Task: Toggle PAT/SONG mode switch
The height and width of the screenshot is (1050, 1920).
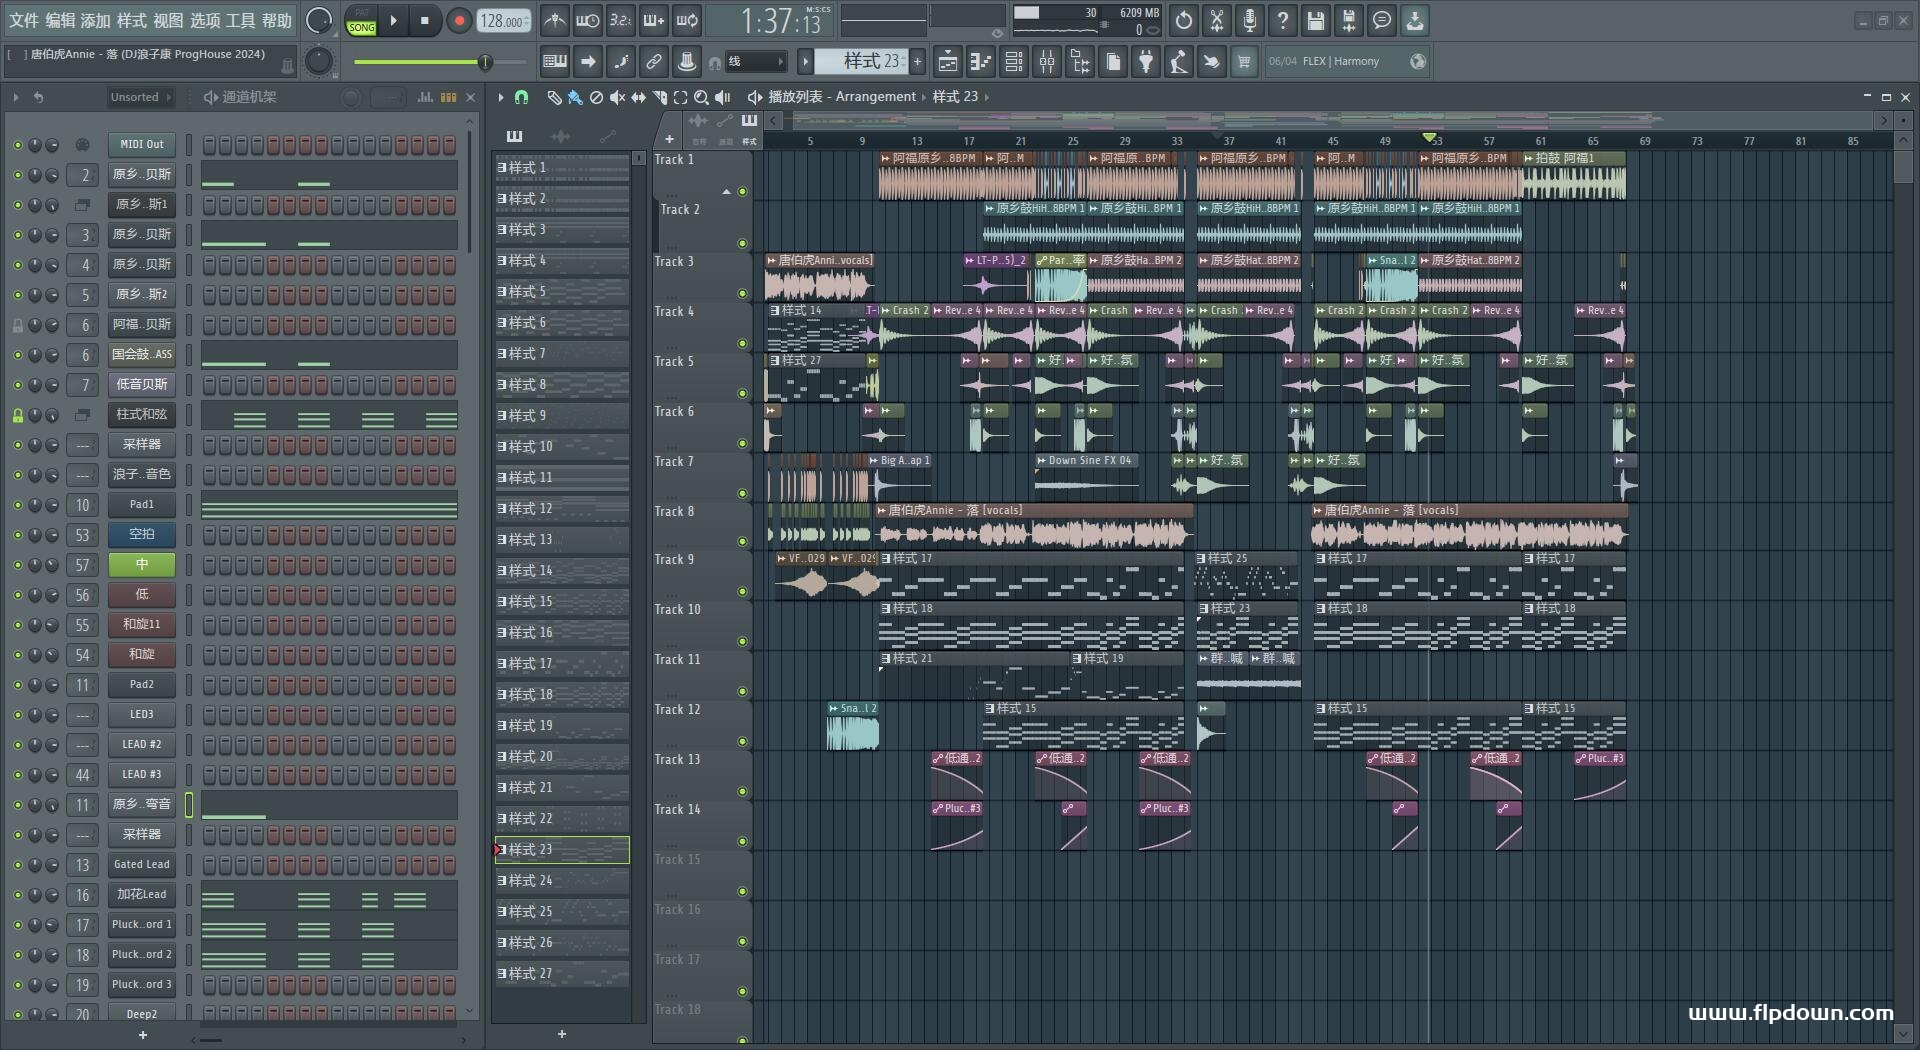Action: click(362, 21)
